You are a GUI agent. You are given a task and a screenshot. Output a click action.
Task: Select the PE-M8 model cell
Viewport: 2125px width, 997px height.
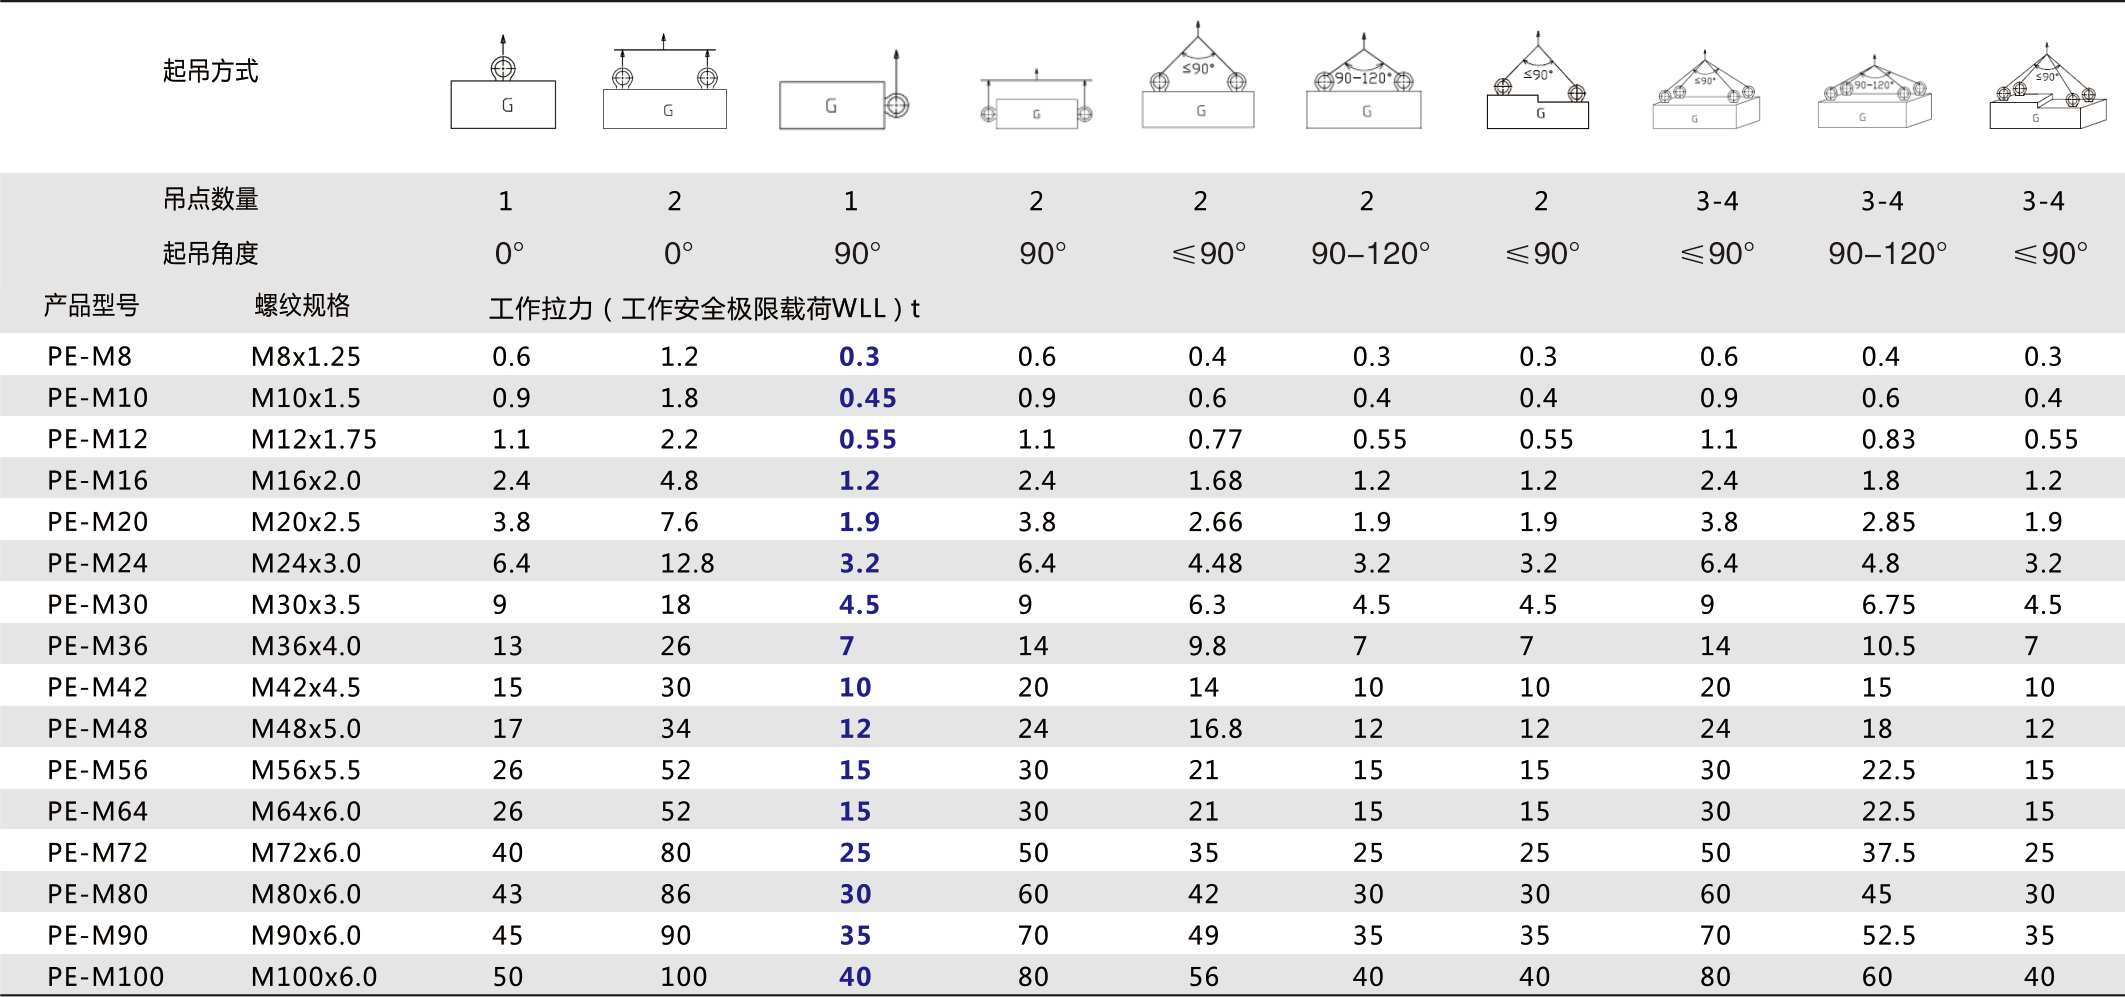click(90, 357)
